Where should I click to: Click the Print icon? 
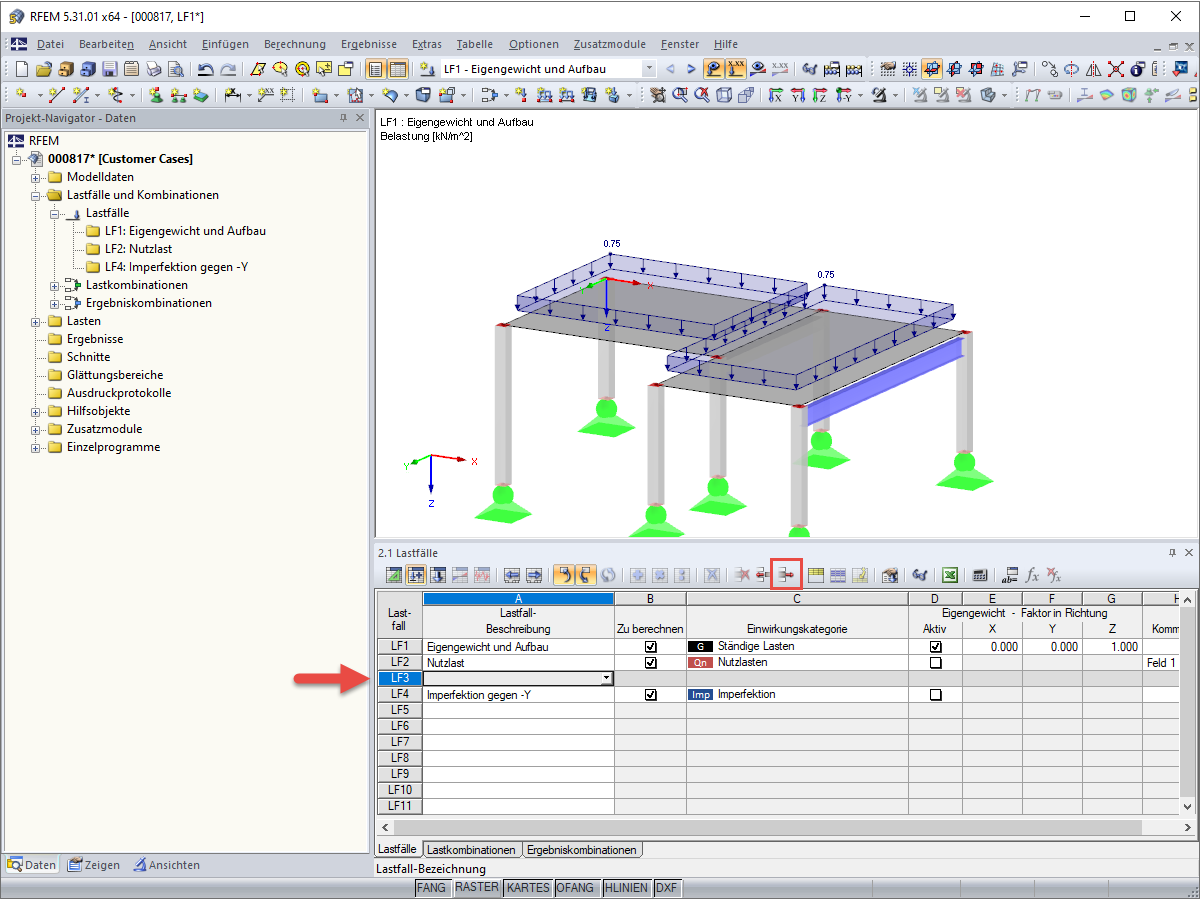tap(153, 69)
